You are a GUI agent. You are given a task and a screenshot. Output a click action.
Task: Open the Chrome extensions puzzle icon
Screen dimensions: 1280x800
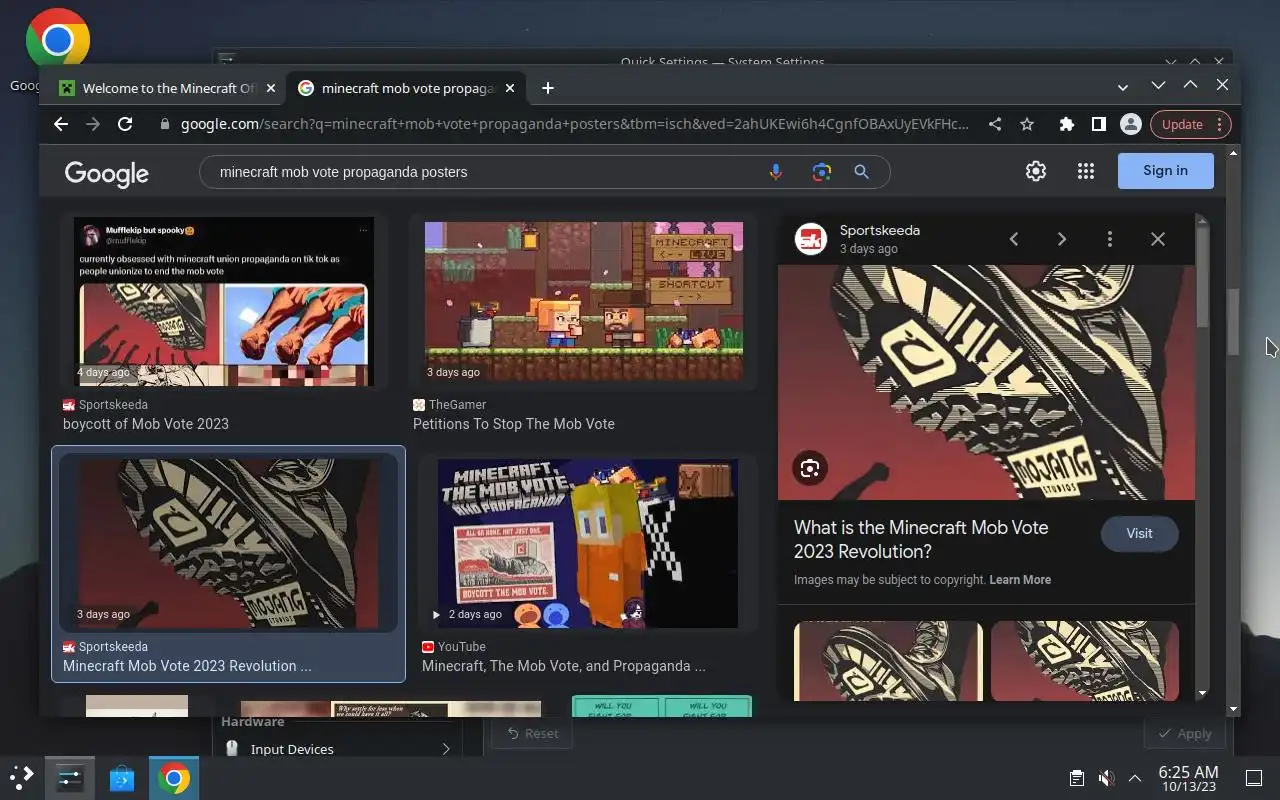click(1067, 124)
